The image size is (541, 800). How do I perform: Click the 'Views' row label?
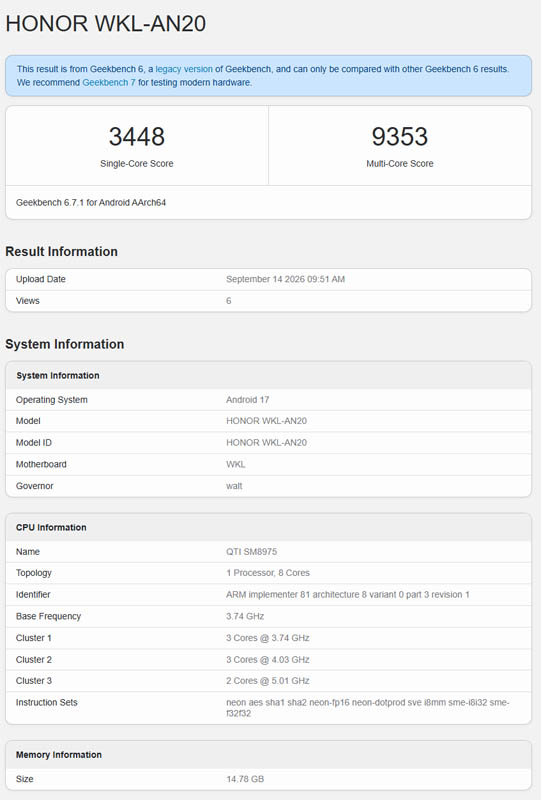pos(28,301)
